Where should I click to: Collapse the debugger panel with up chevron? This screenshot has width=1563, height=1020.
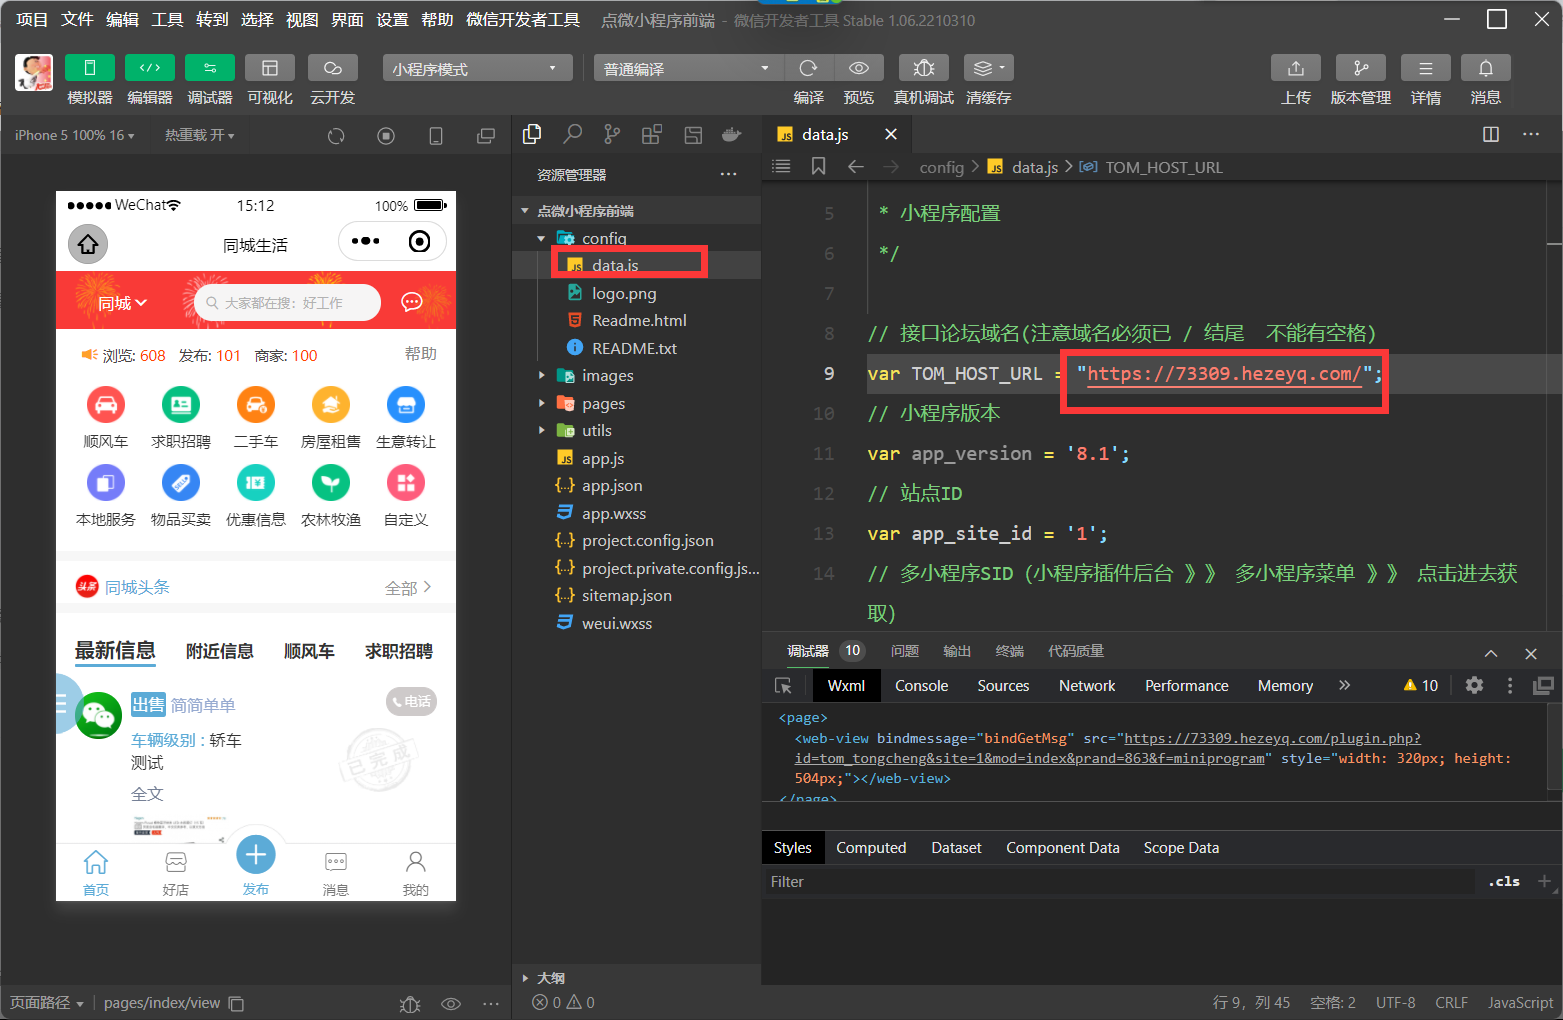coord(1491,653)
